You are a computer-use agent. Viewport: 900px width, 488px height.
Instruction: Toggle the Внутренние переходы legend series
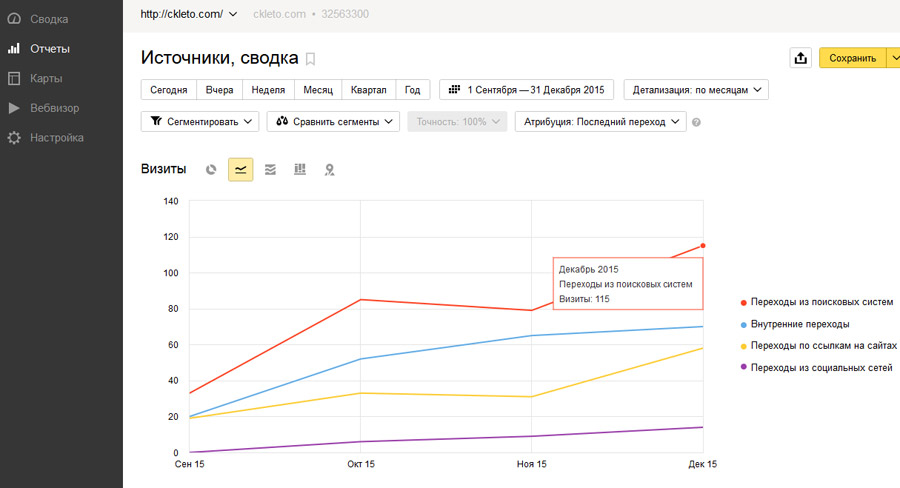point(799,324)
